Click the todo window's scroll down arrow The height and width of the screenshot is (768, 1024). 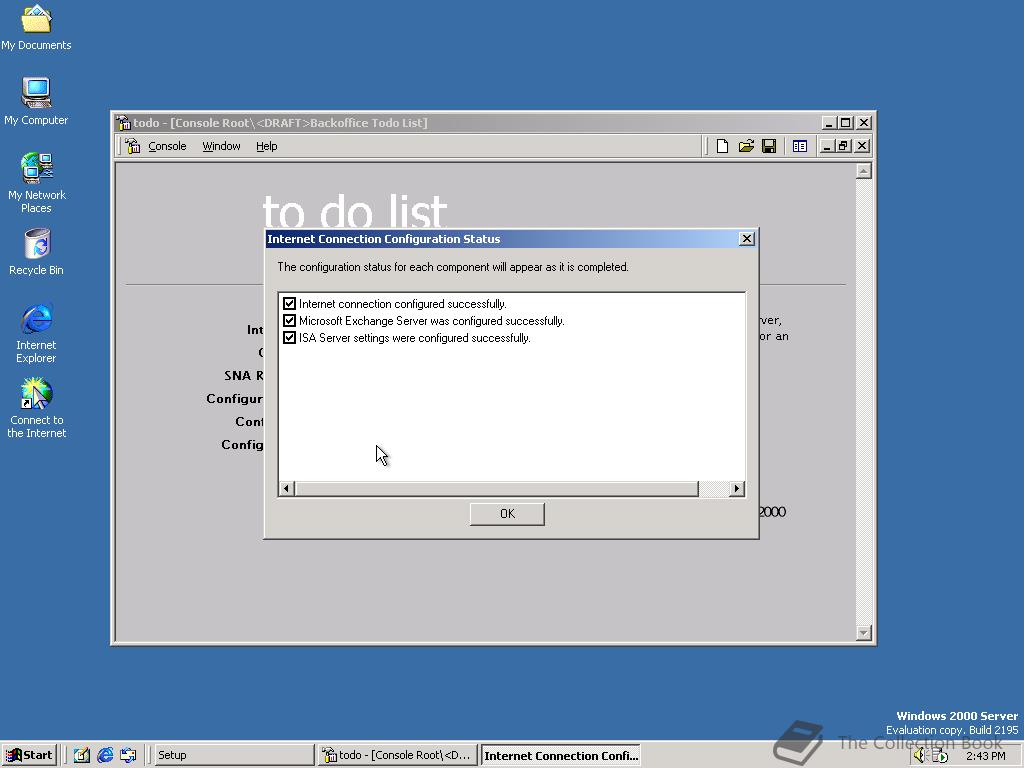tap(863, 632)
